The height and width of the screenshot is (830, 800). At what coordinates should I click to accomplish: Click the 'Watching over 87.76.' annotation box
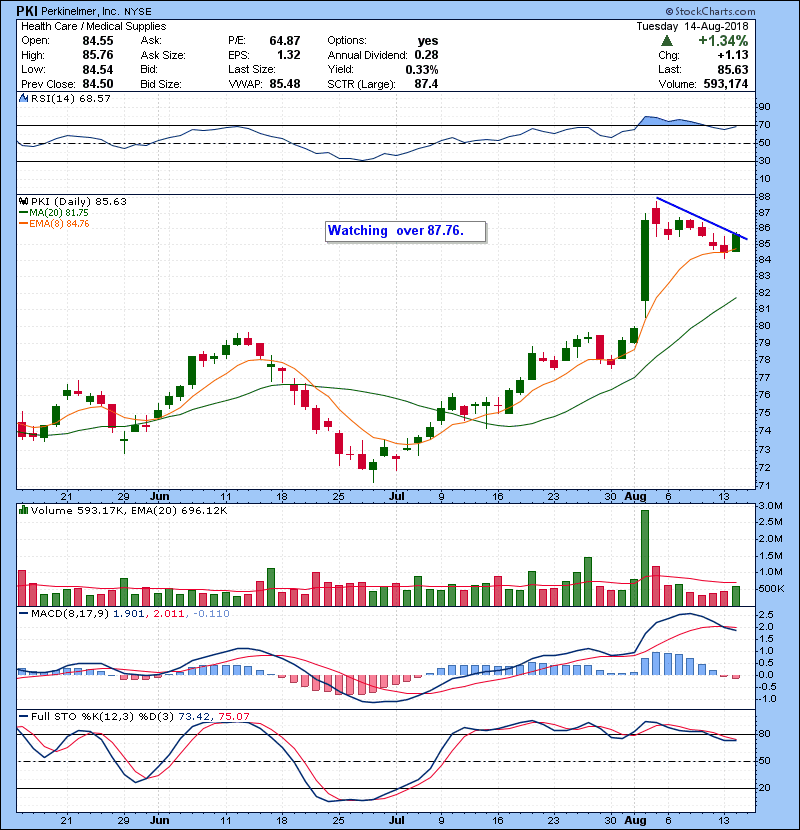coord(406,231)
